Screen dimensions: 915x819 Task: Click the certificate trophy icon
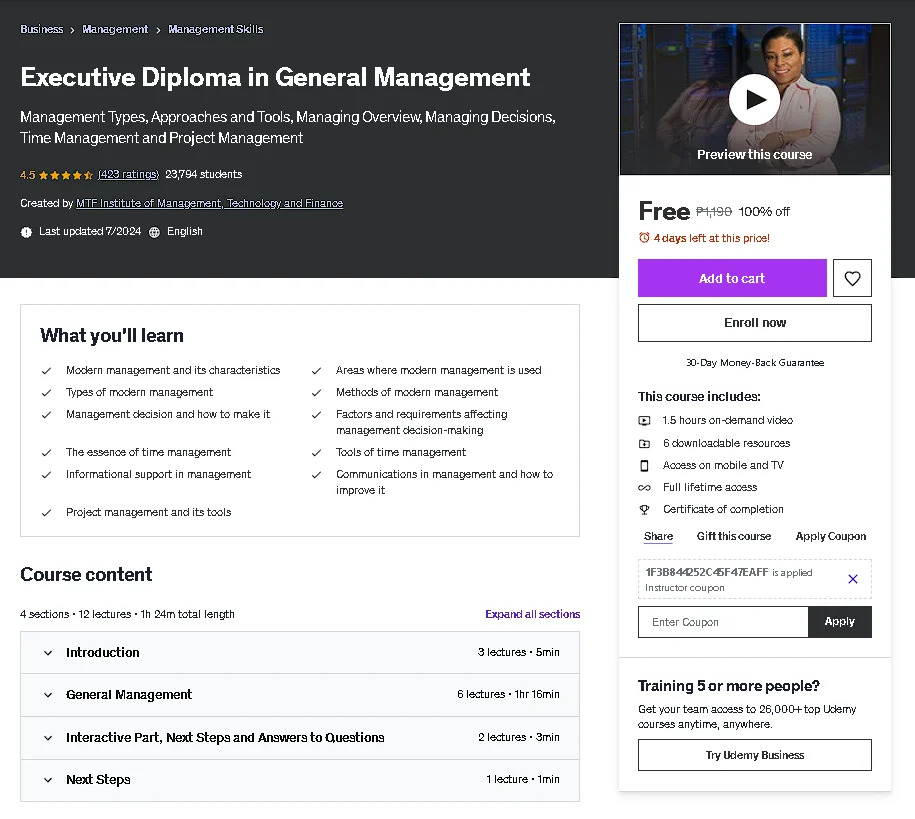click(x=644, y=510)
